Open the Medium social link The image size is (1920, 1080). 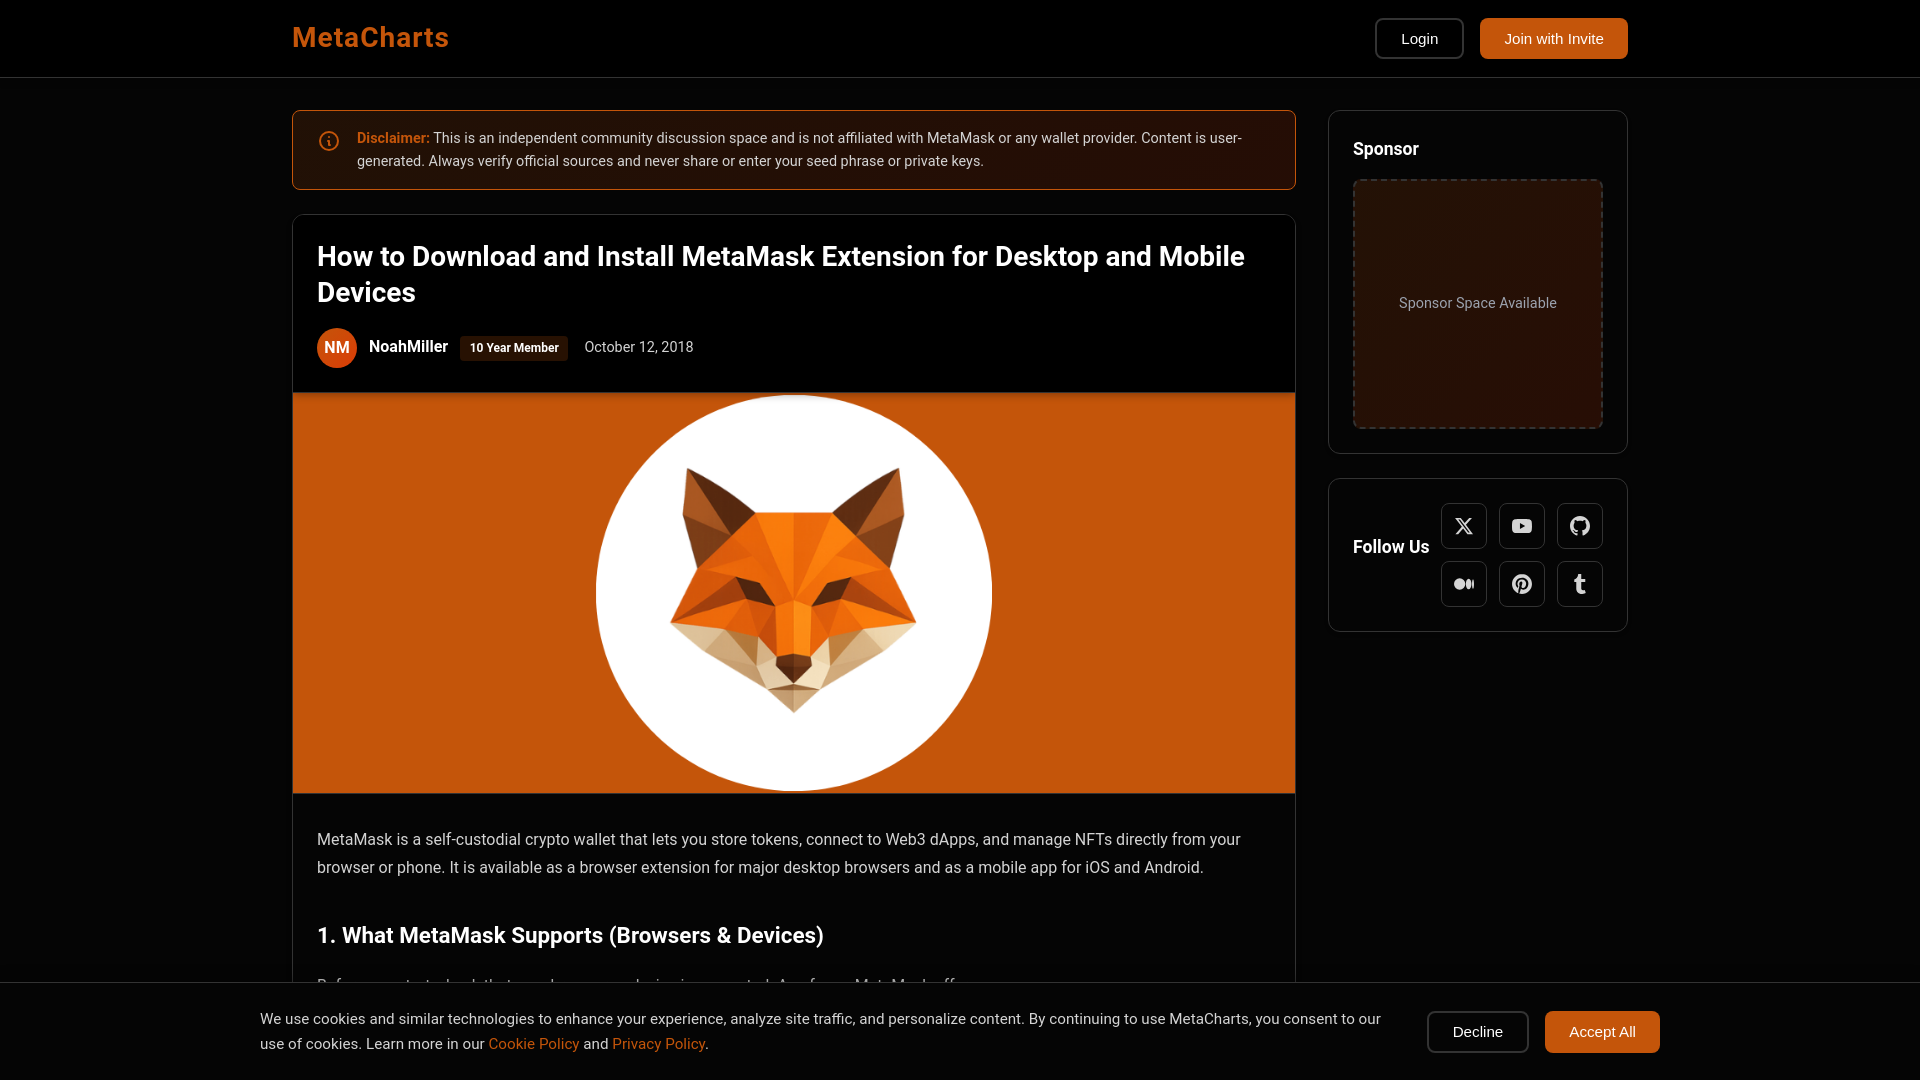tap(1463, 584)
